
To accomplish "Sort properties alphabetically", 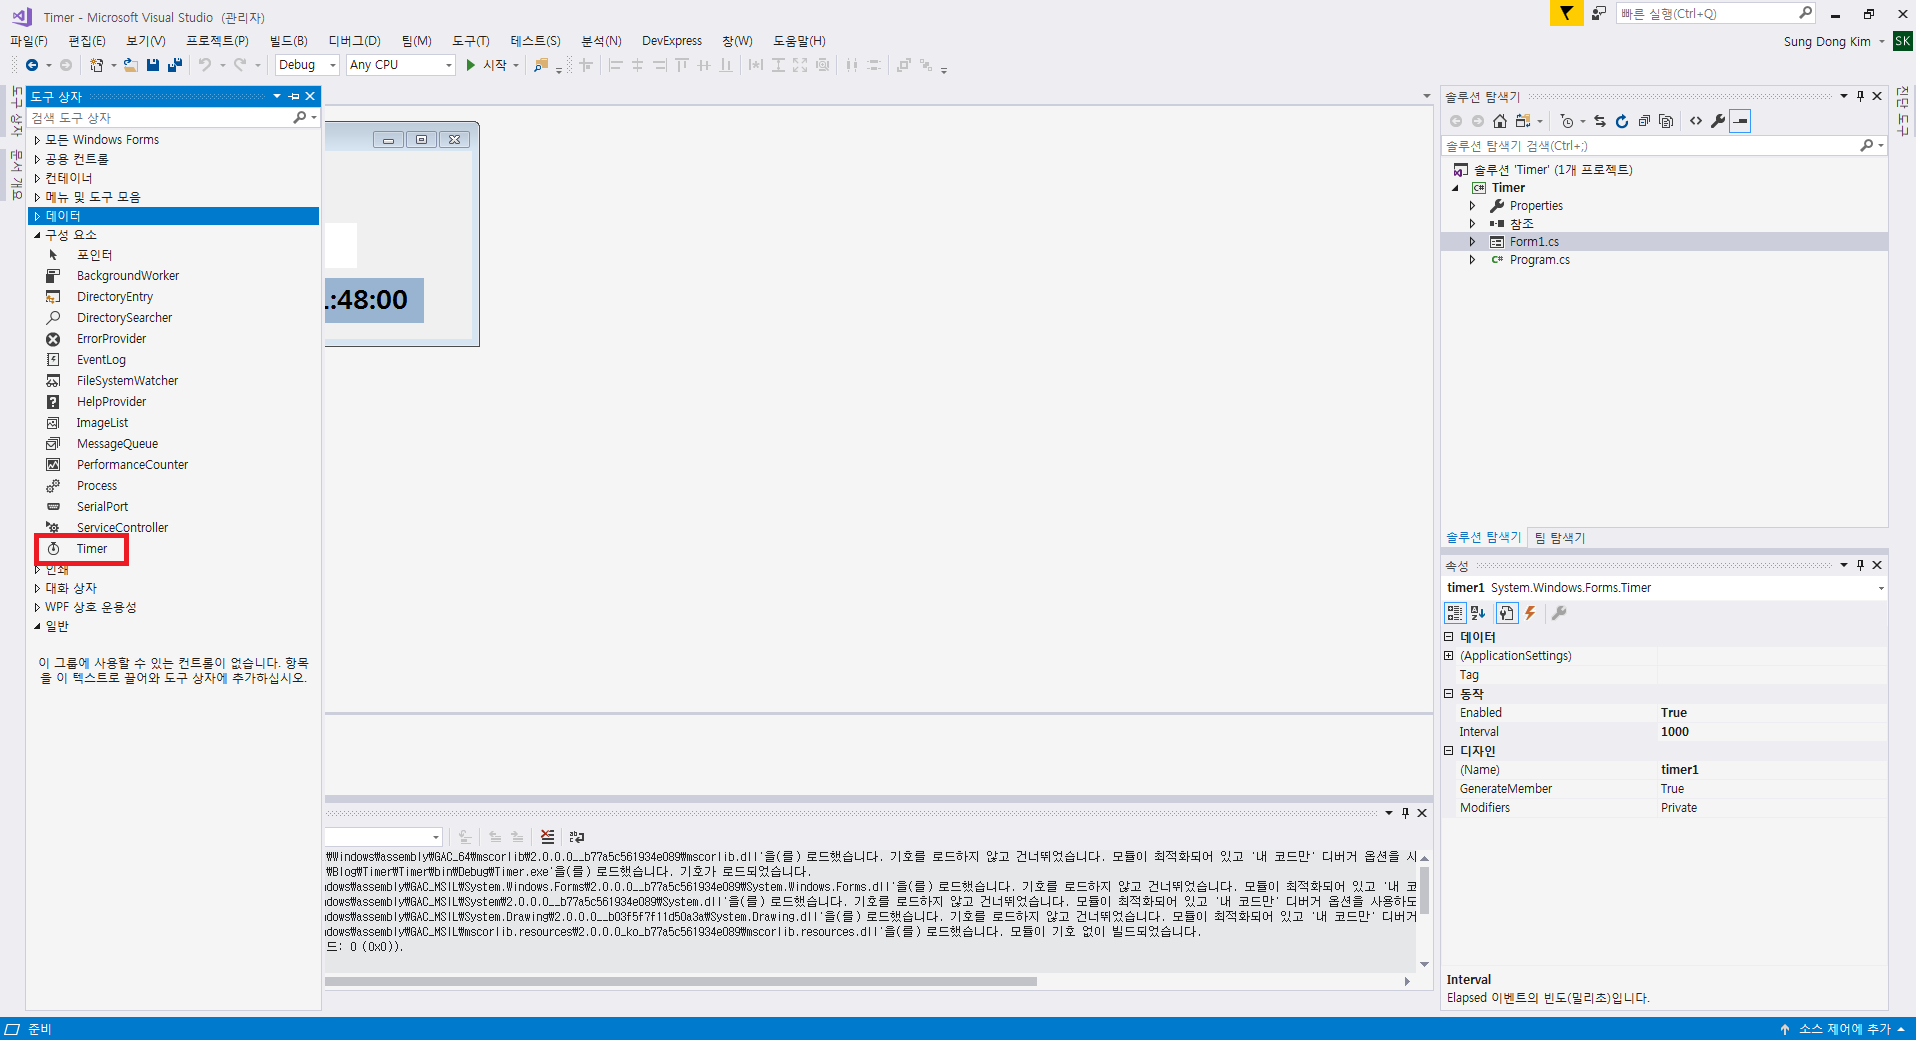I will pos(1478,613).
